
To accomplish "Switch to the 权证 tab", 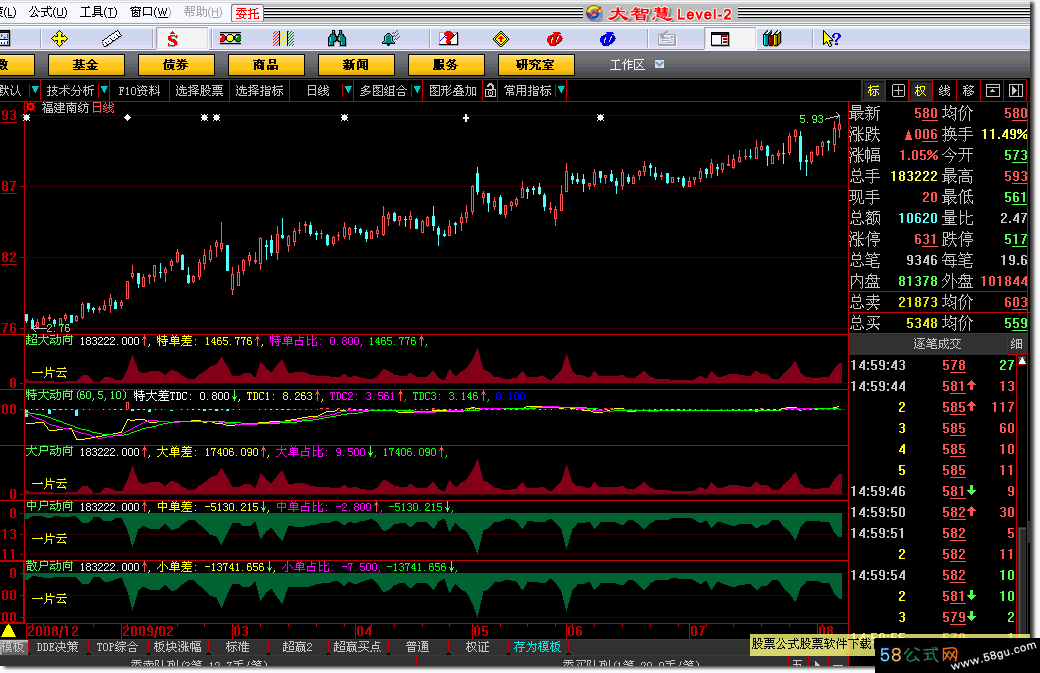I will point(477,646).
